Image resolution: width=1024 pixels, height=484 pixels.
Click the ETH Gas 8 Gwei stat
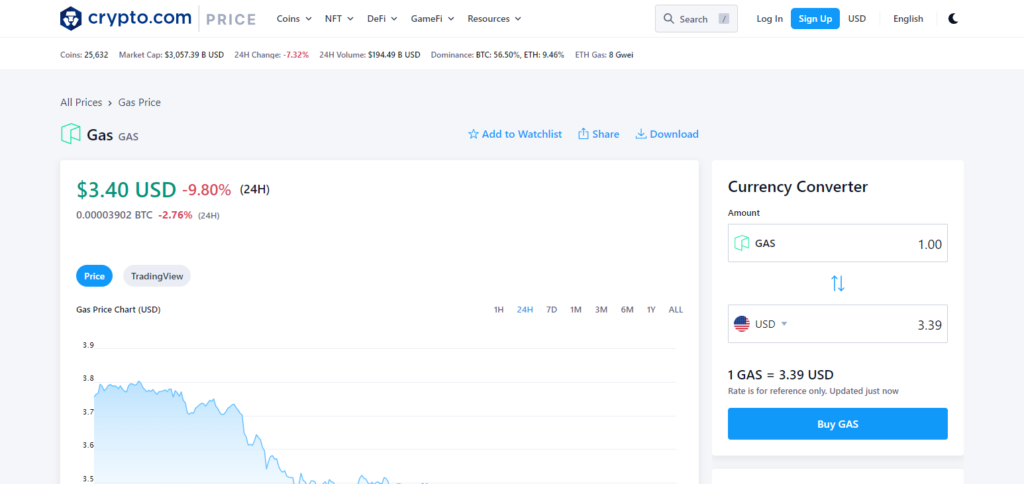(604, 55)
